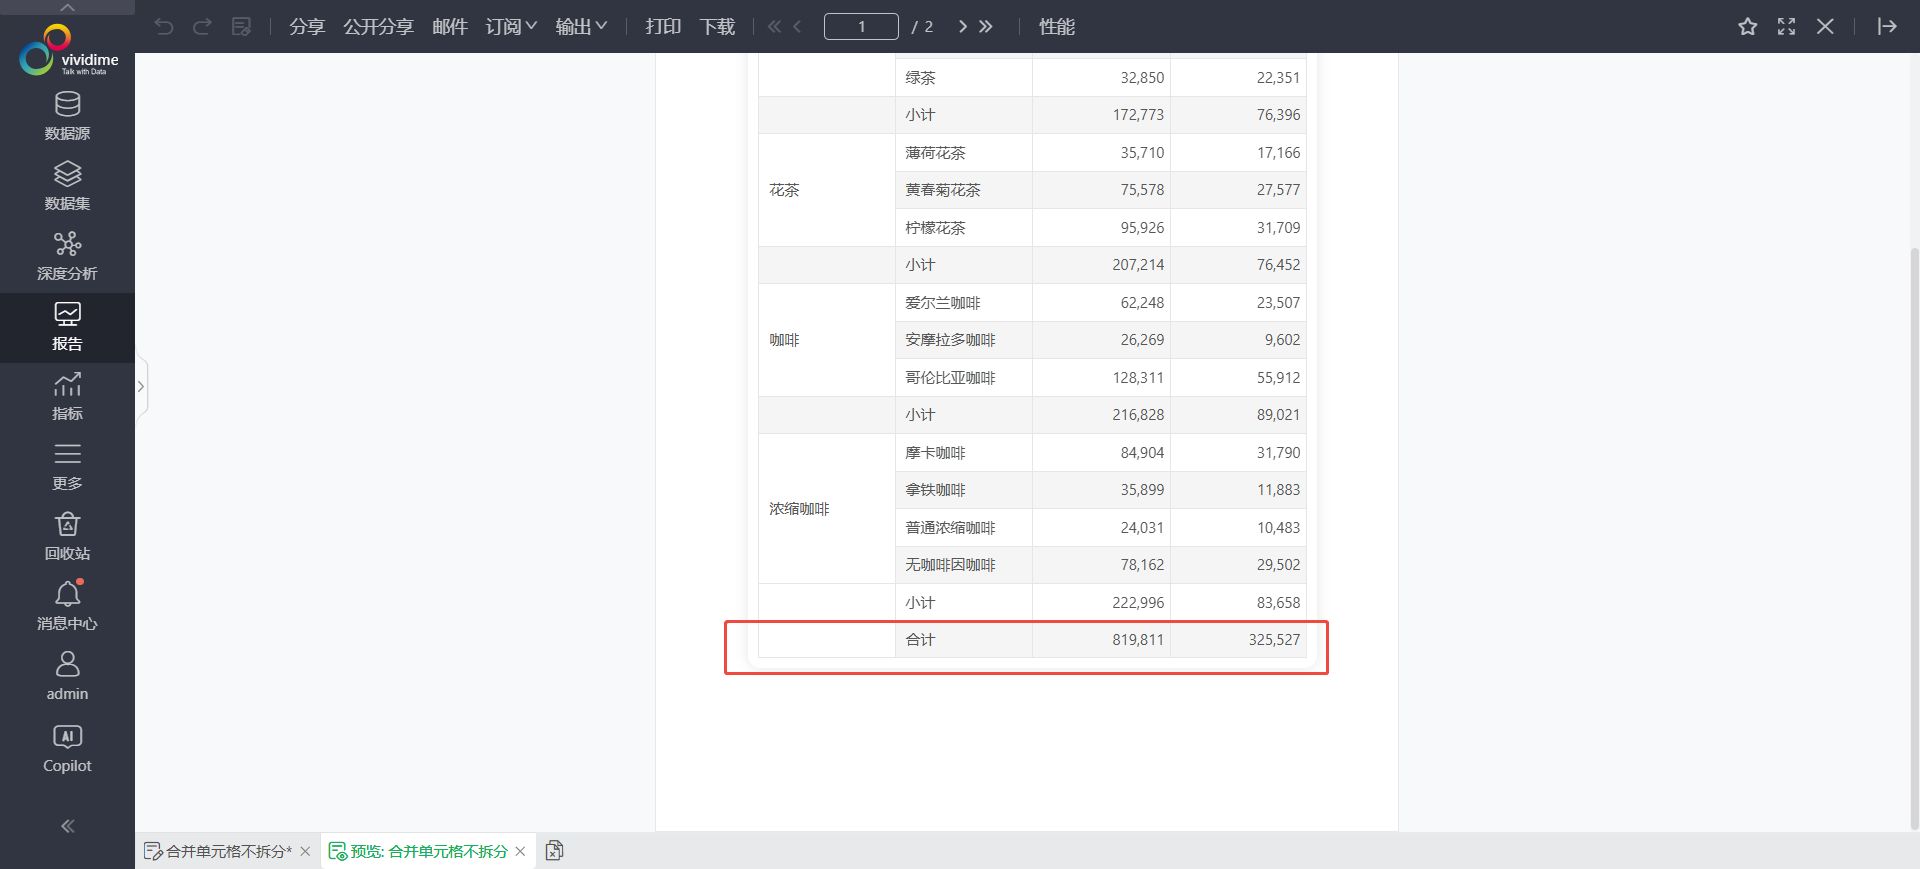This screenshot has width=1920, height=869.
Task: Click the page number input field
Action: click(860, 27)
